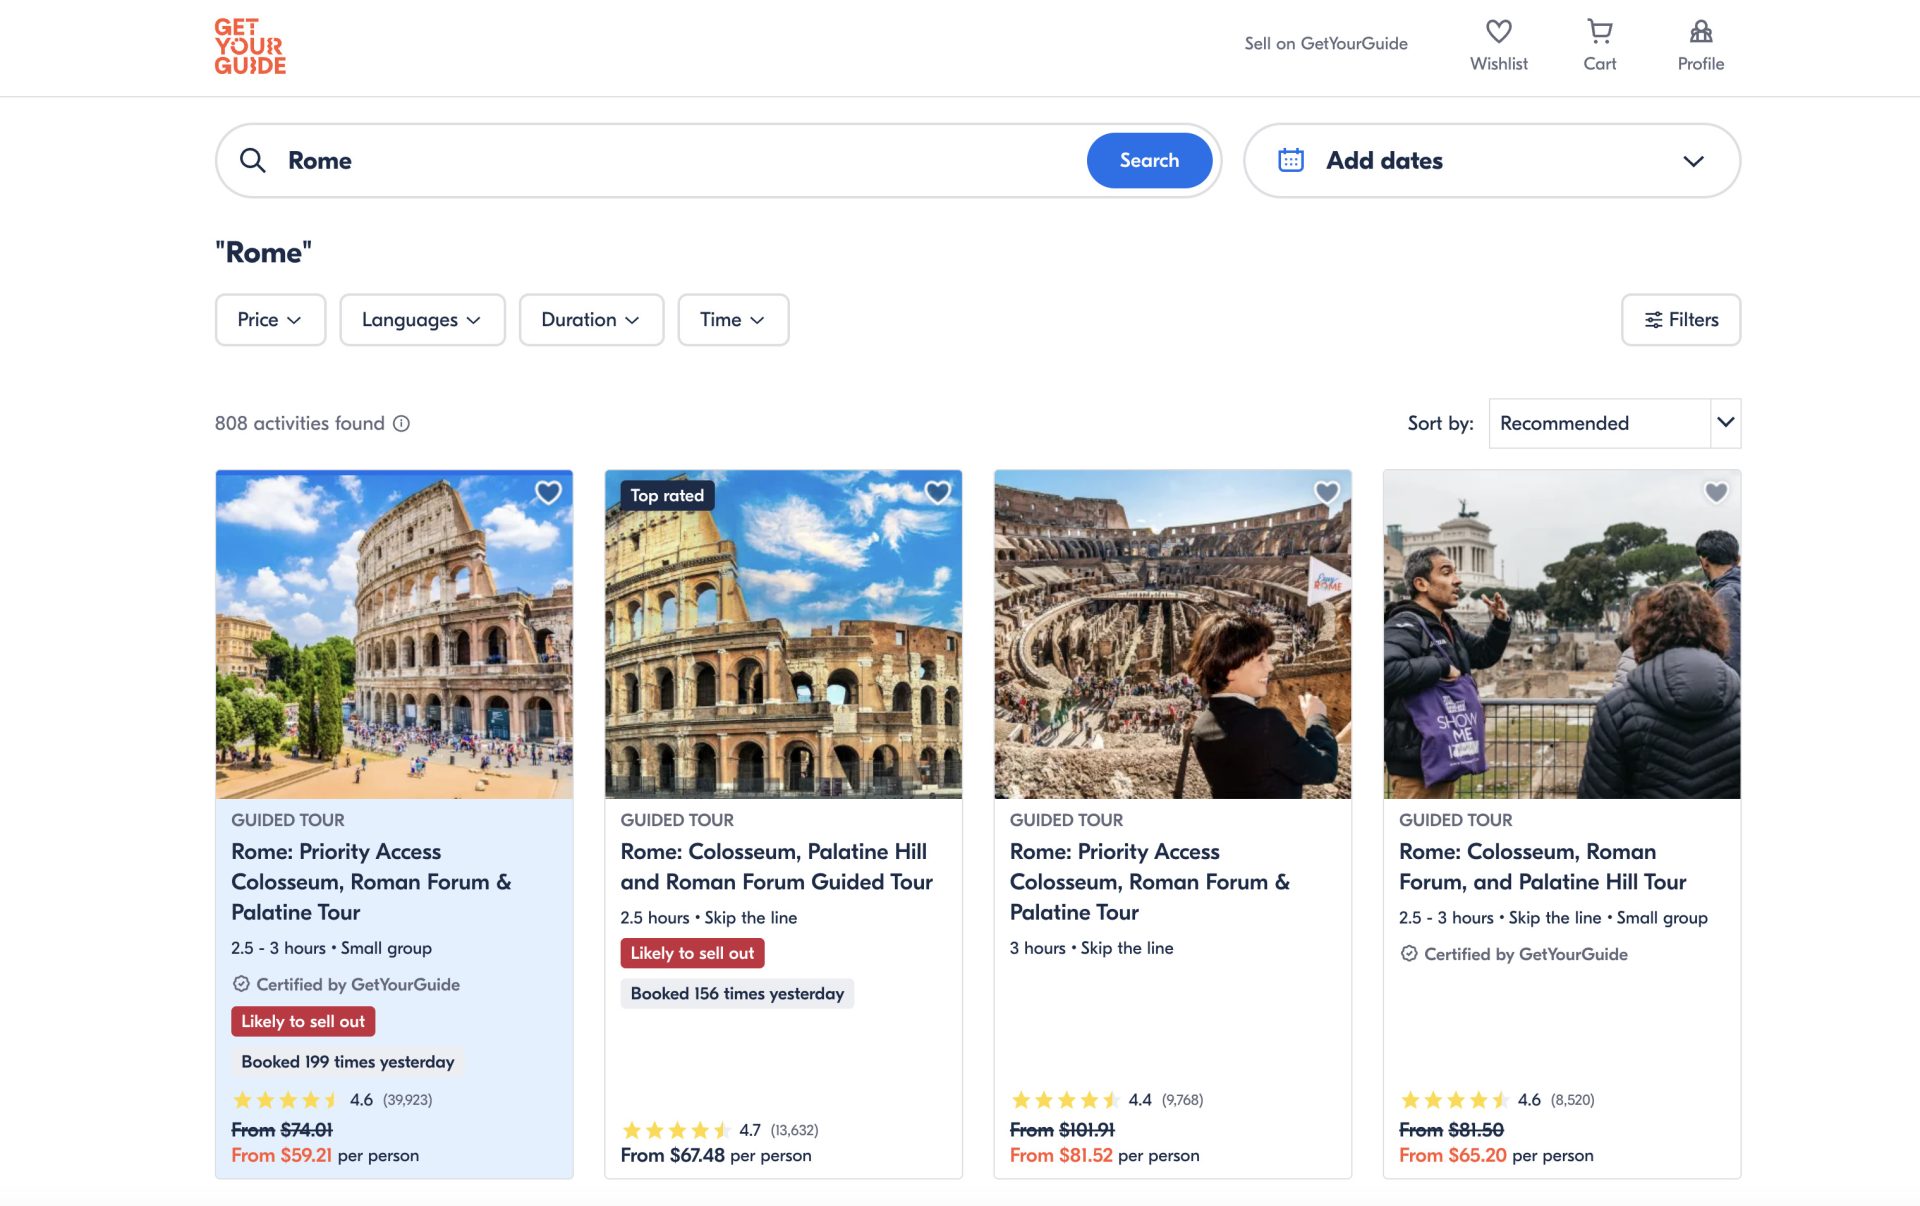This screenshot has height=1206, width=1920.
Task: Open the Colosseum, Roman Forum, and Palatine Hill Tour title
Action: pos(1542,866)
